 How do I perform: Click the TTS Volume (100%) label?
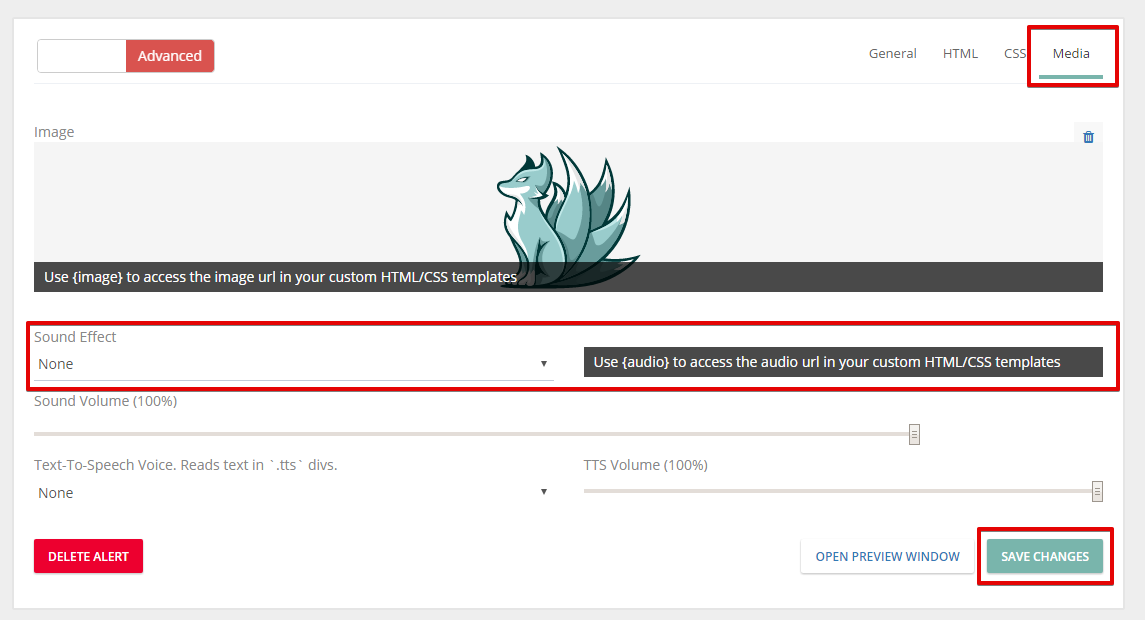[x=646, y=465]
